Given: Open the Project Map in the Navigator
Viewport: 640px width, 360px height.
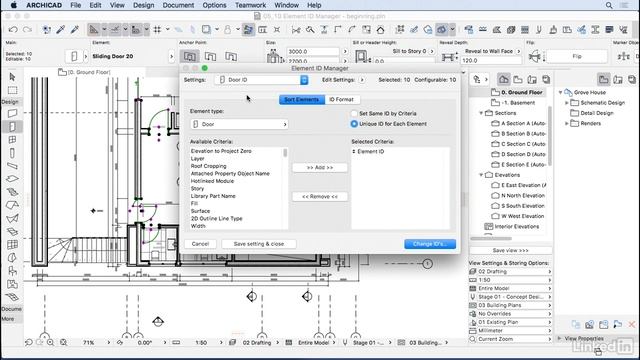Looking at the screenshot, I should (x=504, y=79).
